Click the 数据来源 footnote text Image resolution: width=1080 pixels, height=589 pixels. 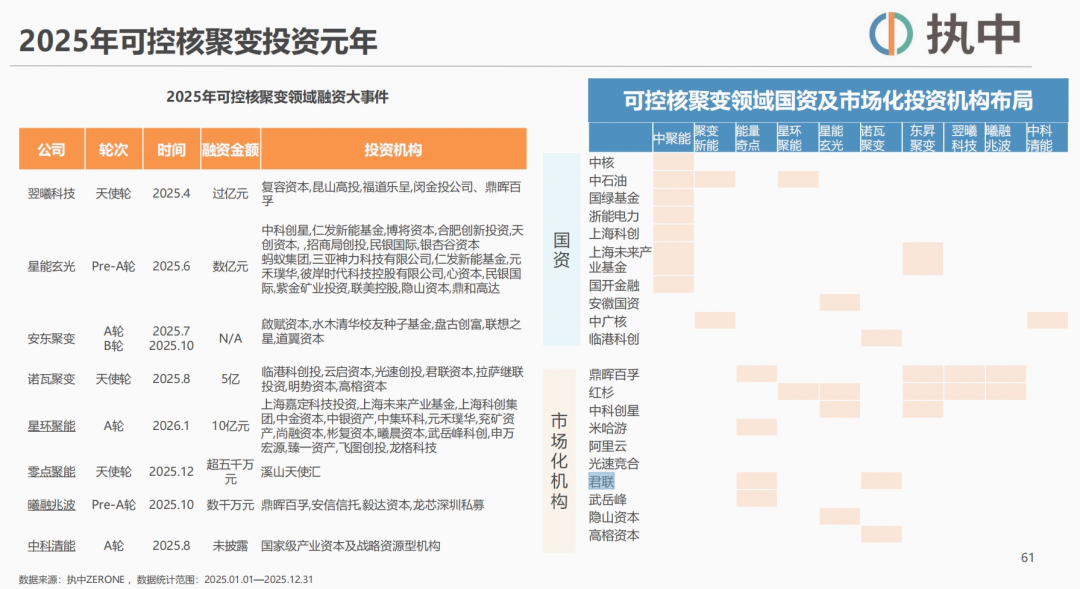click(166, 579)
